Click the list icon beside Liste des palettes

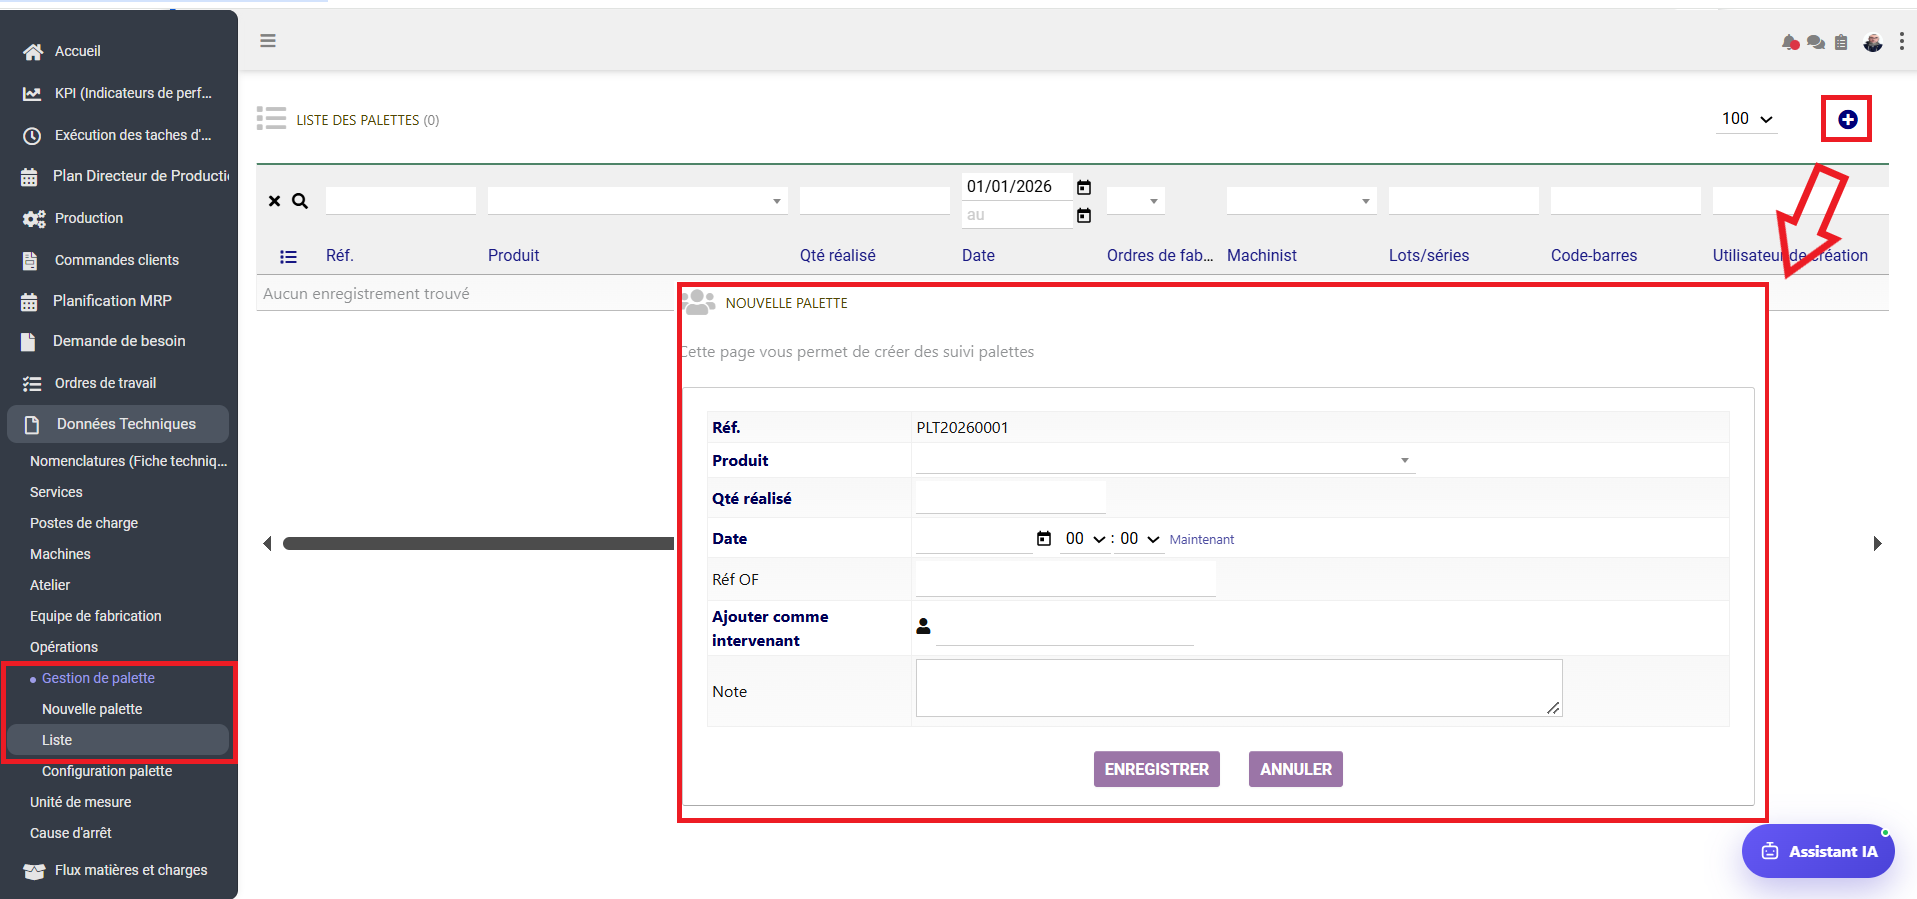[x=271, y=119]
